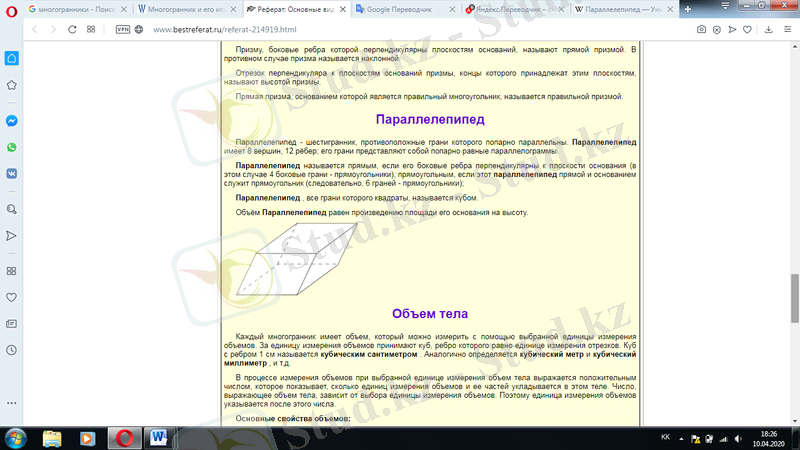Add page to bookmarks heart in address bar
This screenshot has height=450, width=800.
[747, 30]
